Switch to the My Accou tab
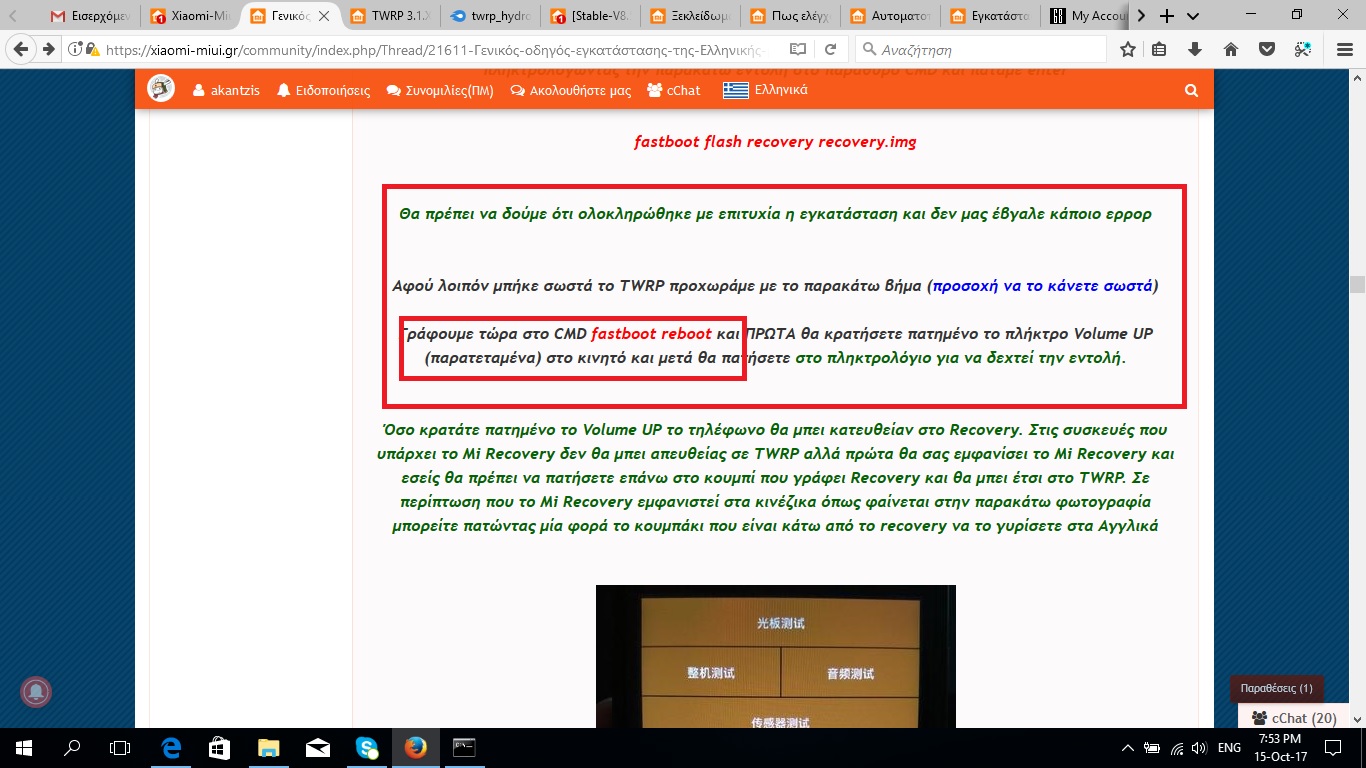The image size is (1366, 768). point(1087,16)
